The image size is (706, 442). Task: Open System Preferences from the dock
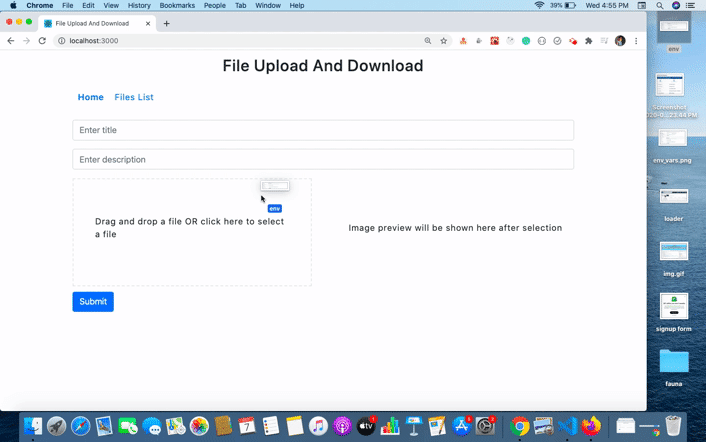tap(485, 426)
